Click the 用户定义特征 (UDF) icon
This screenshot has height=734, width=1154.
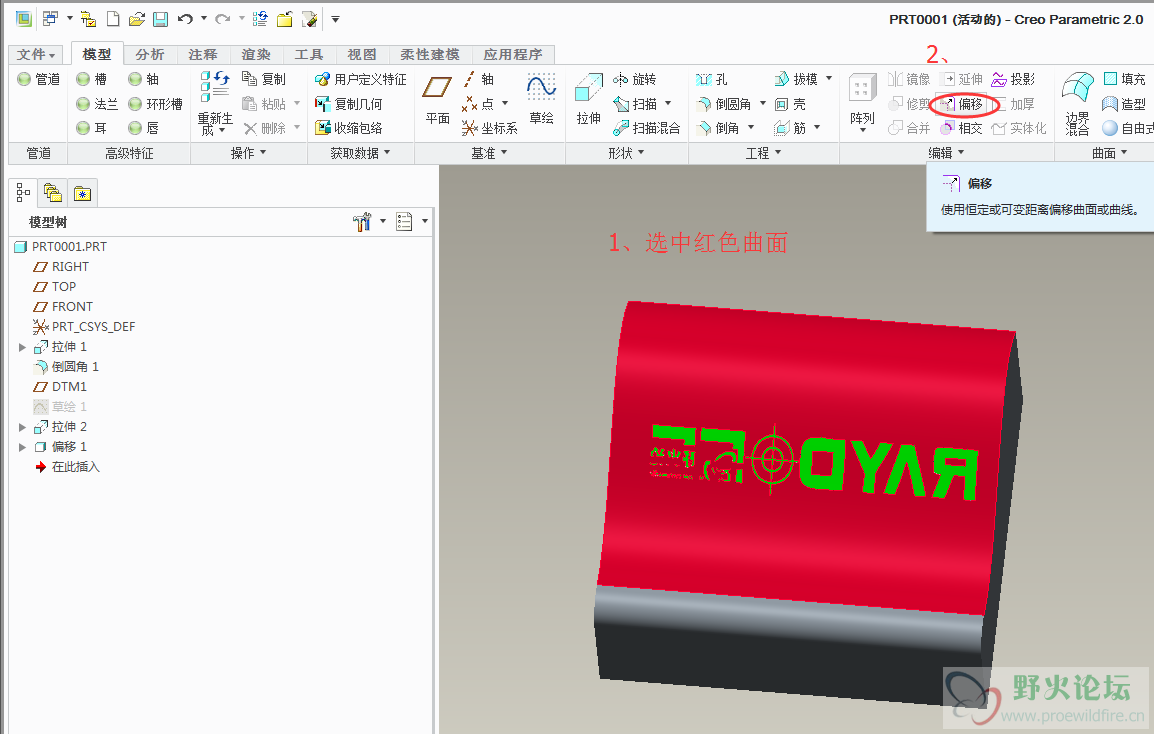point(361,79)
